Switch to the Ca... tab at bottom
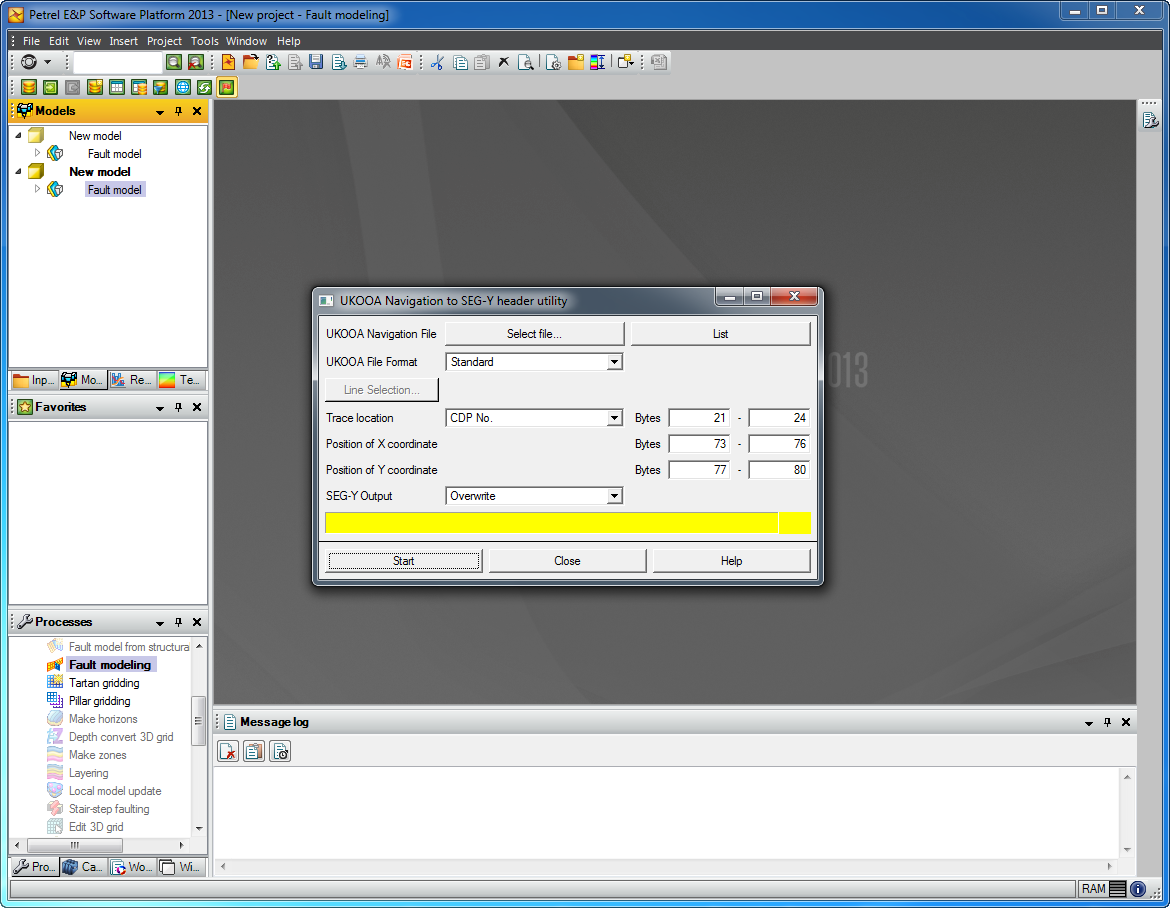The image size is (1170, 908). click(x=83, y=867)
